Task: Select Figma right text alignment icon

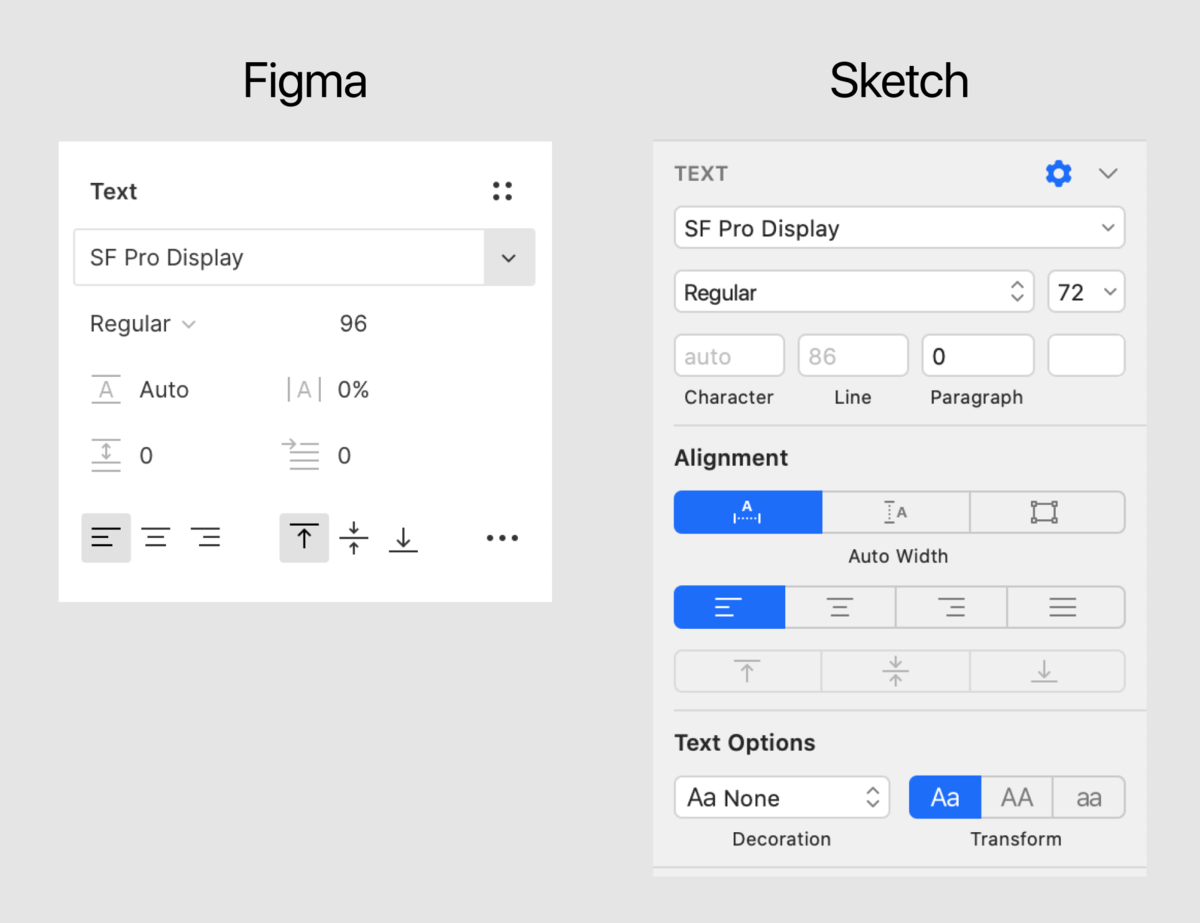Action: (205, 538)
